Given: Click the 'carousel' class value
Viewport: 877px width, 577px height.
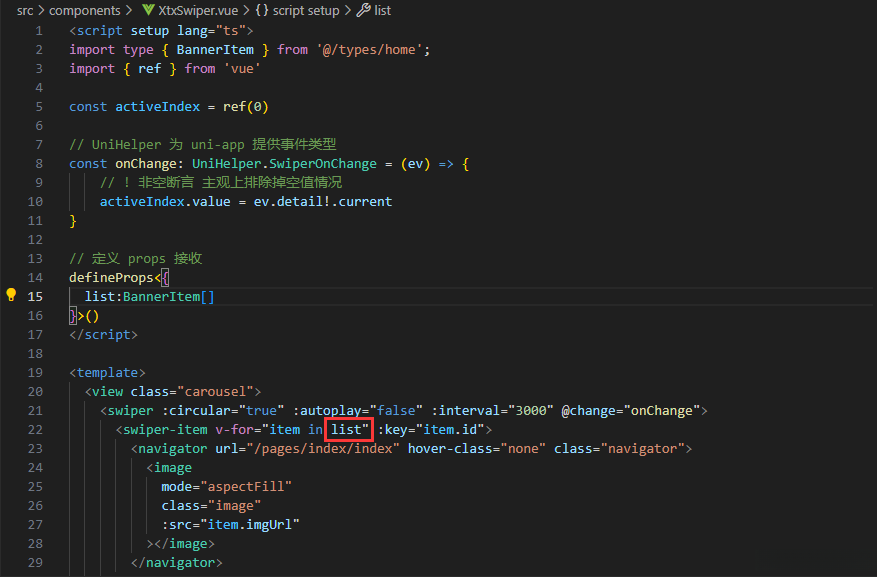Looking at the screenshot, I should point(215,392).
